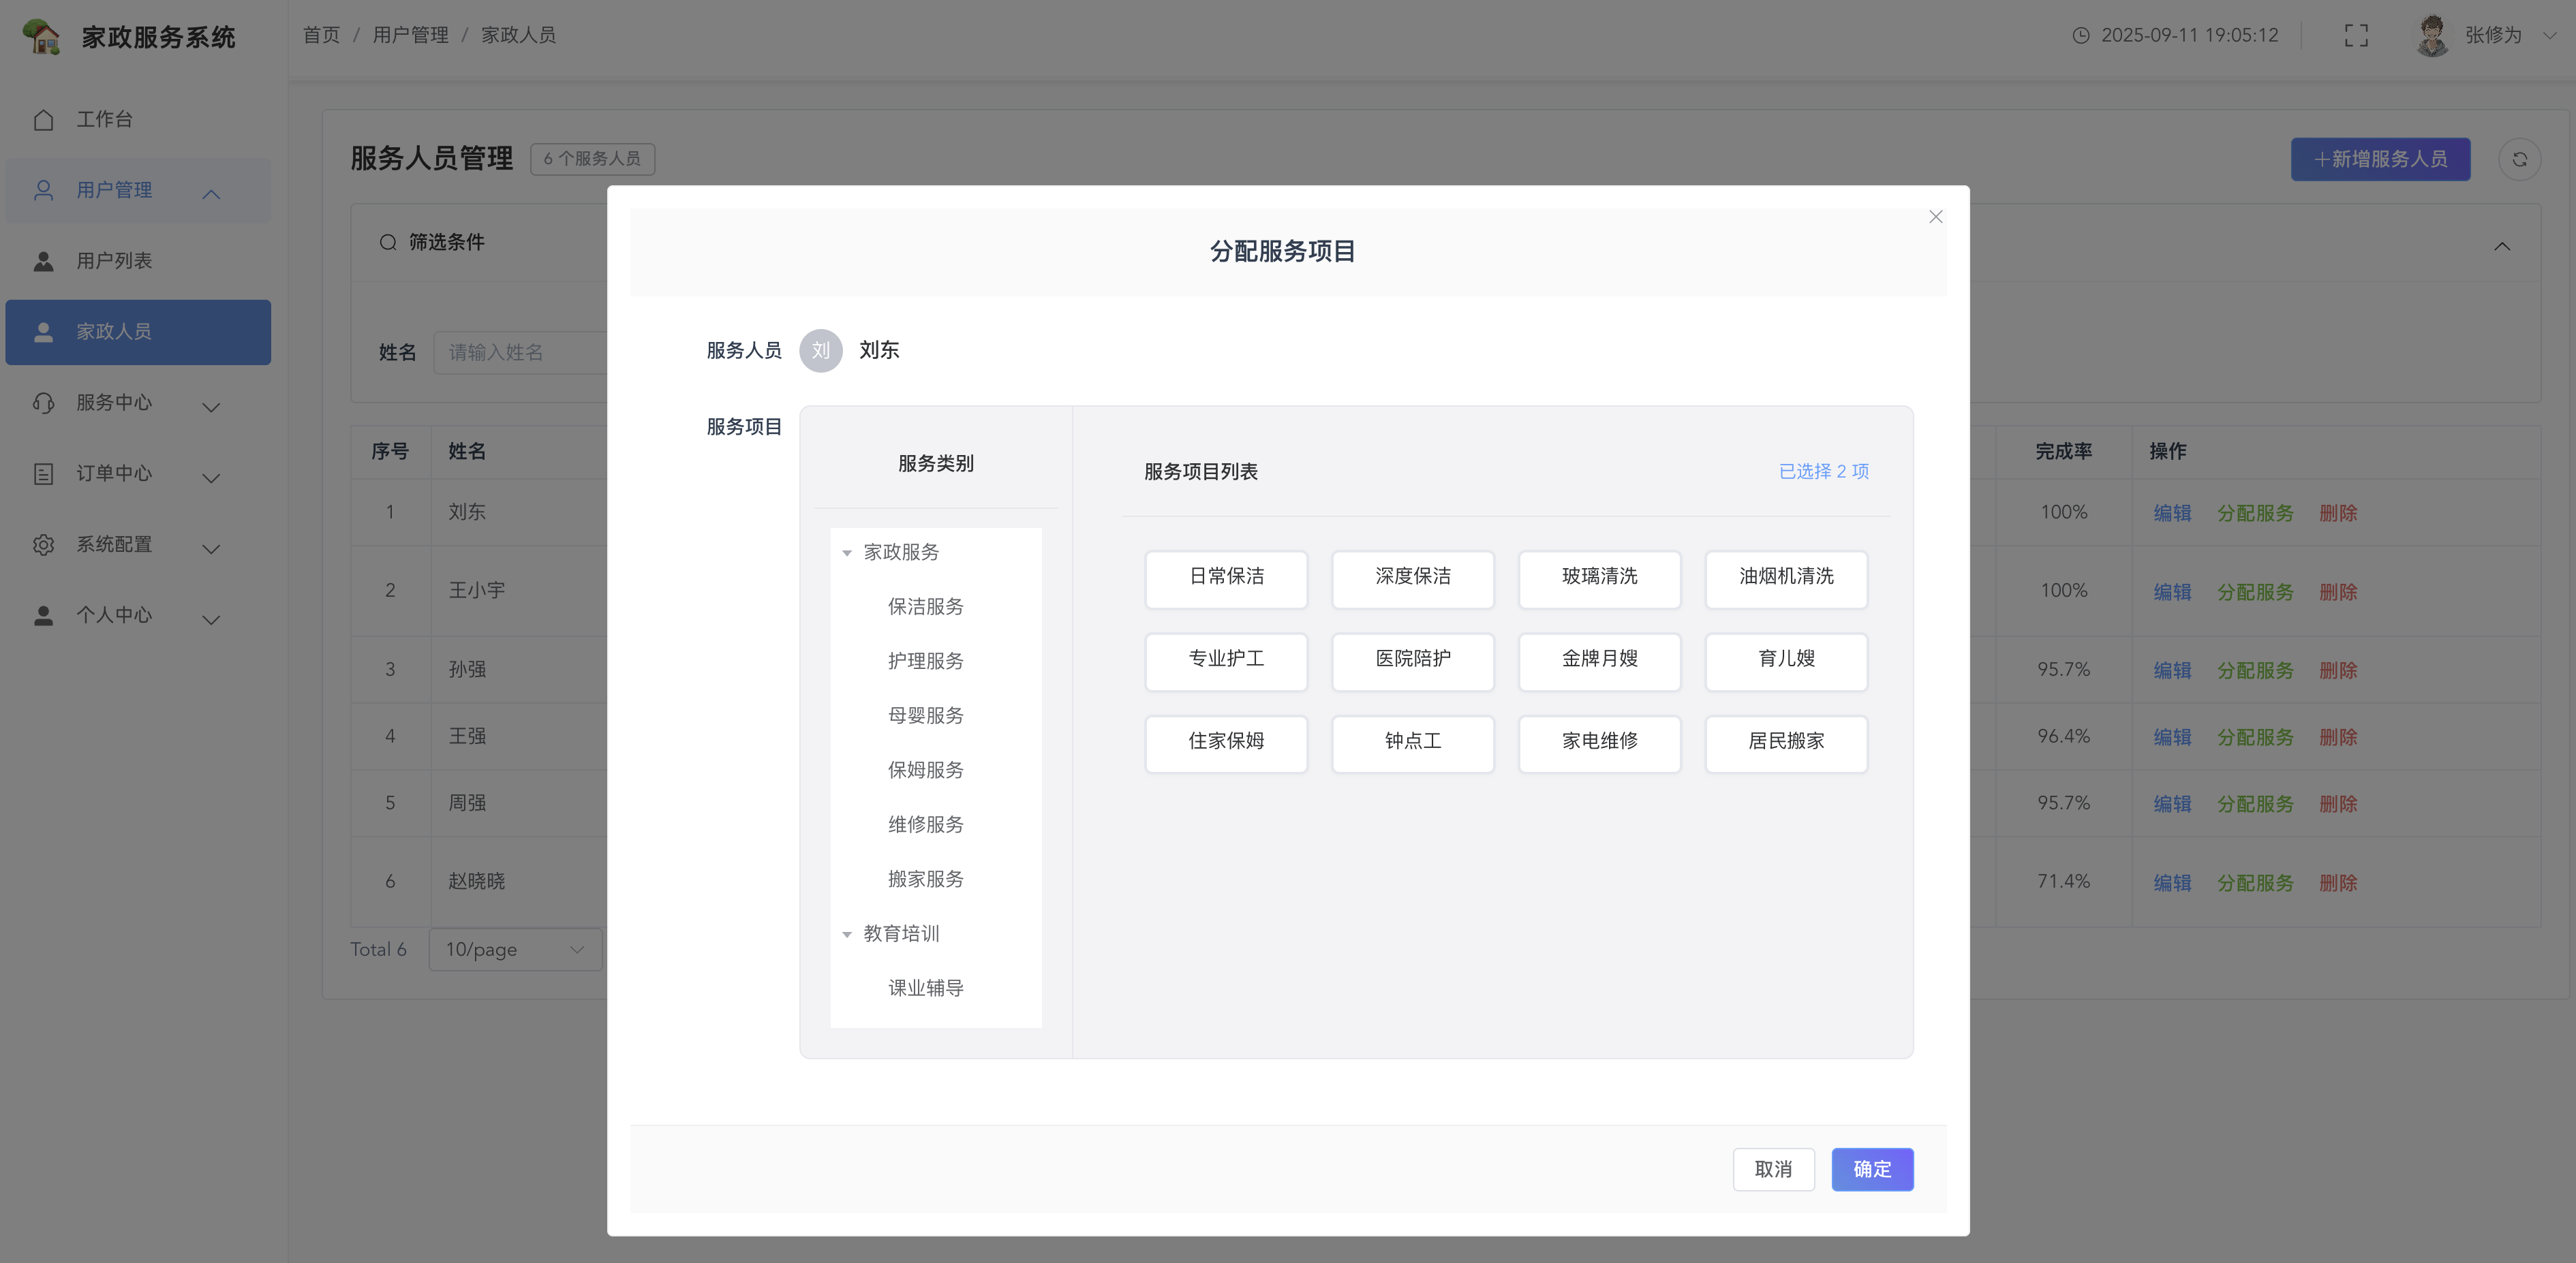2576x1263 pixels.
Task: Click the 工作台 home icon in sidebar
Action: click(x=43, y=120)
